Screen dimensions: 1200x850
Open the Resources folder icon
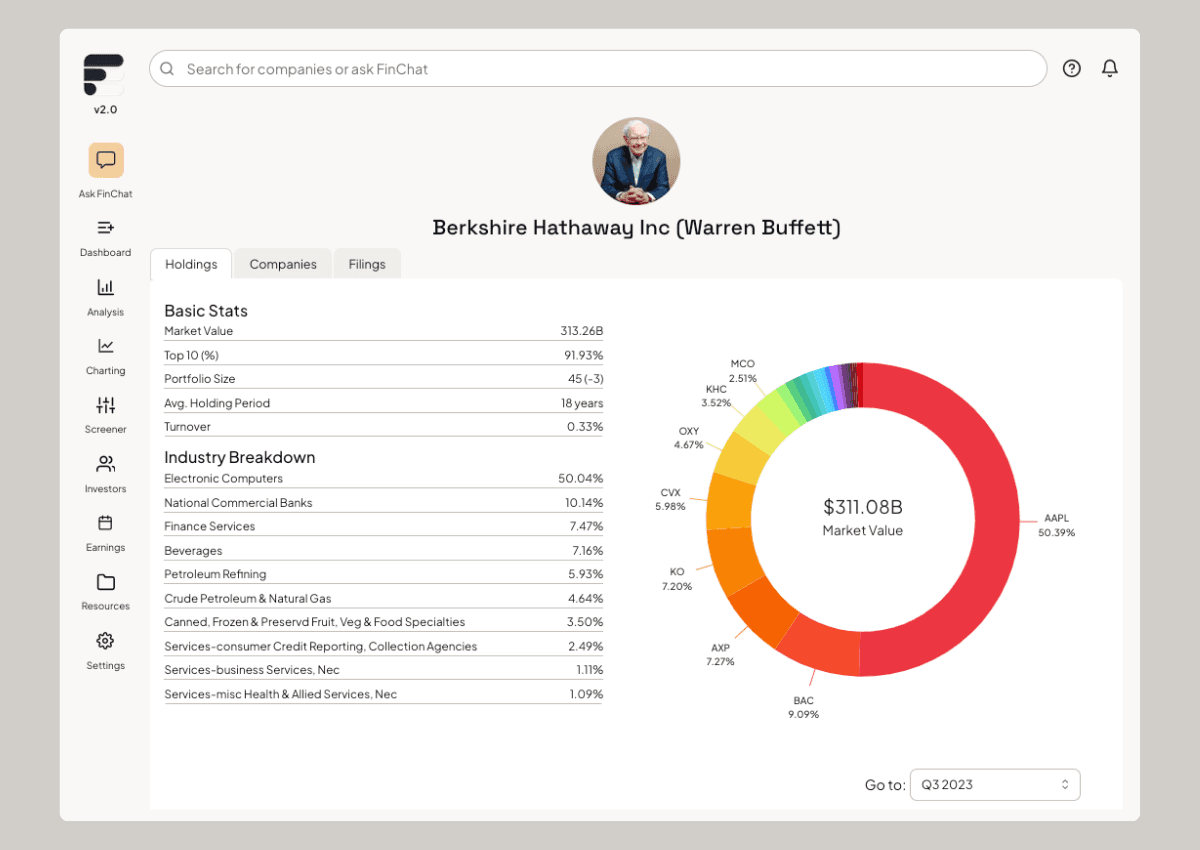[x=106, y=582]
